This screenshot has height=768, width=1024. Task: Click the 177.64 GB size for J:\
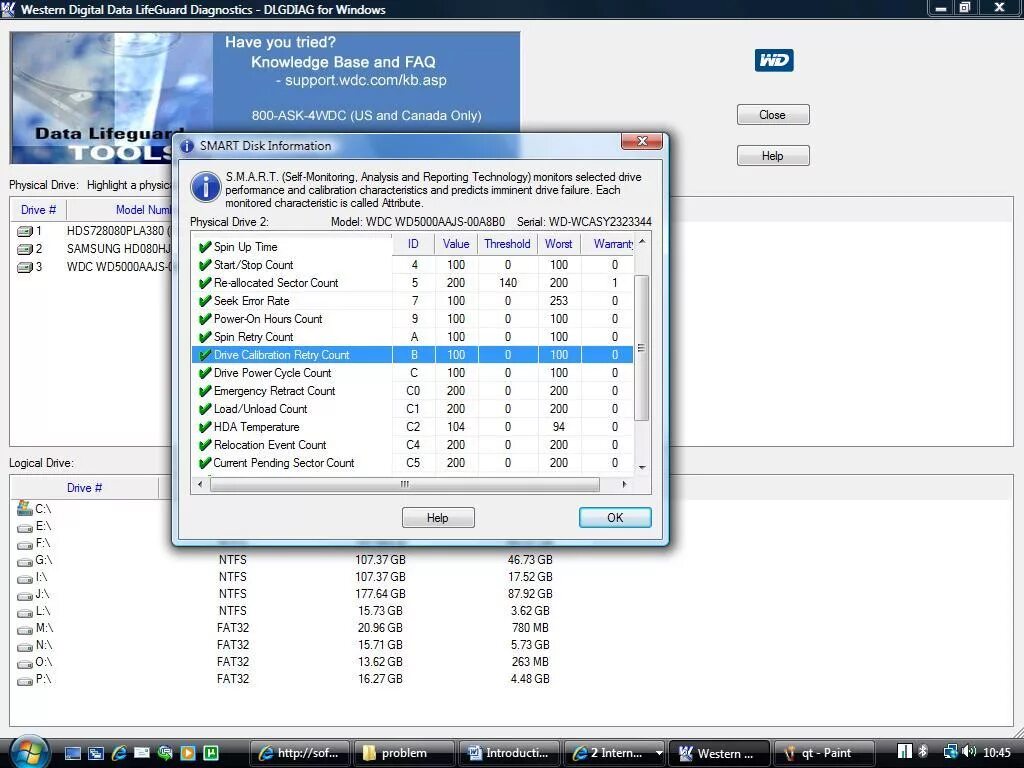coord(380,594)
